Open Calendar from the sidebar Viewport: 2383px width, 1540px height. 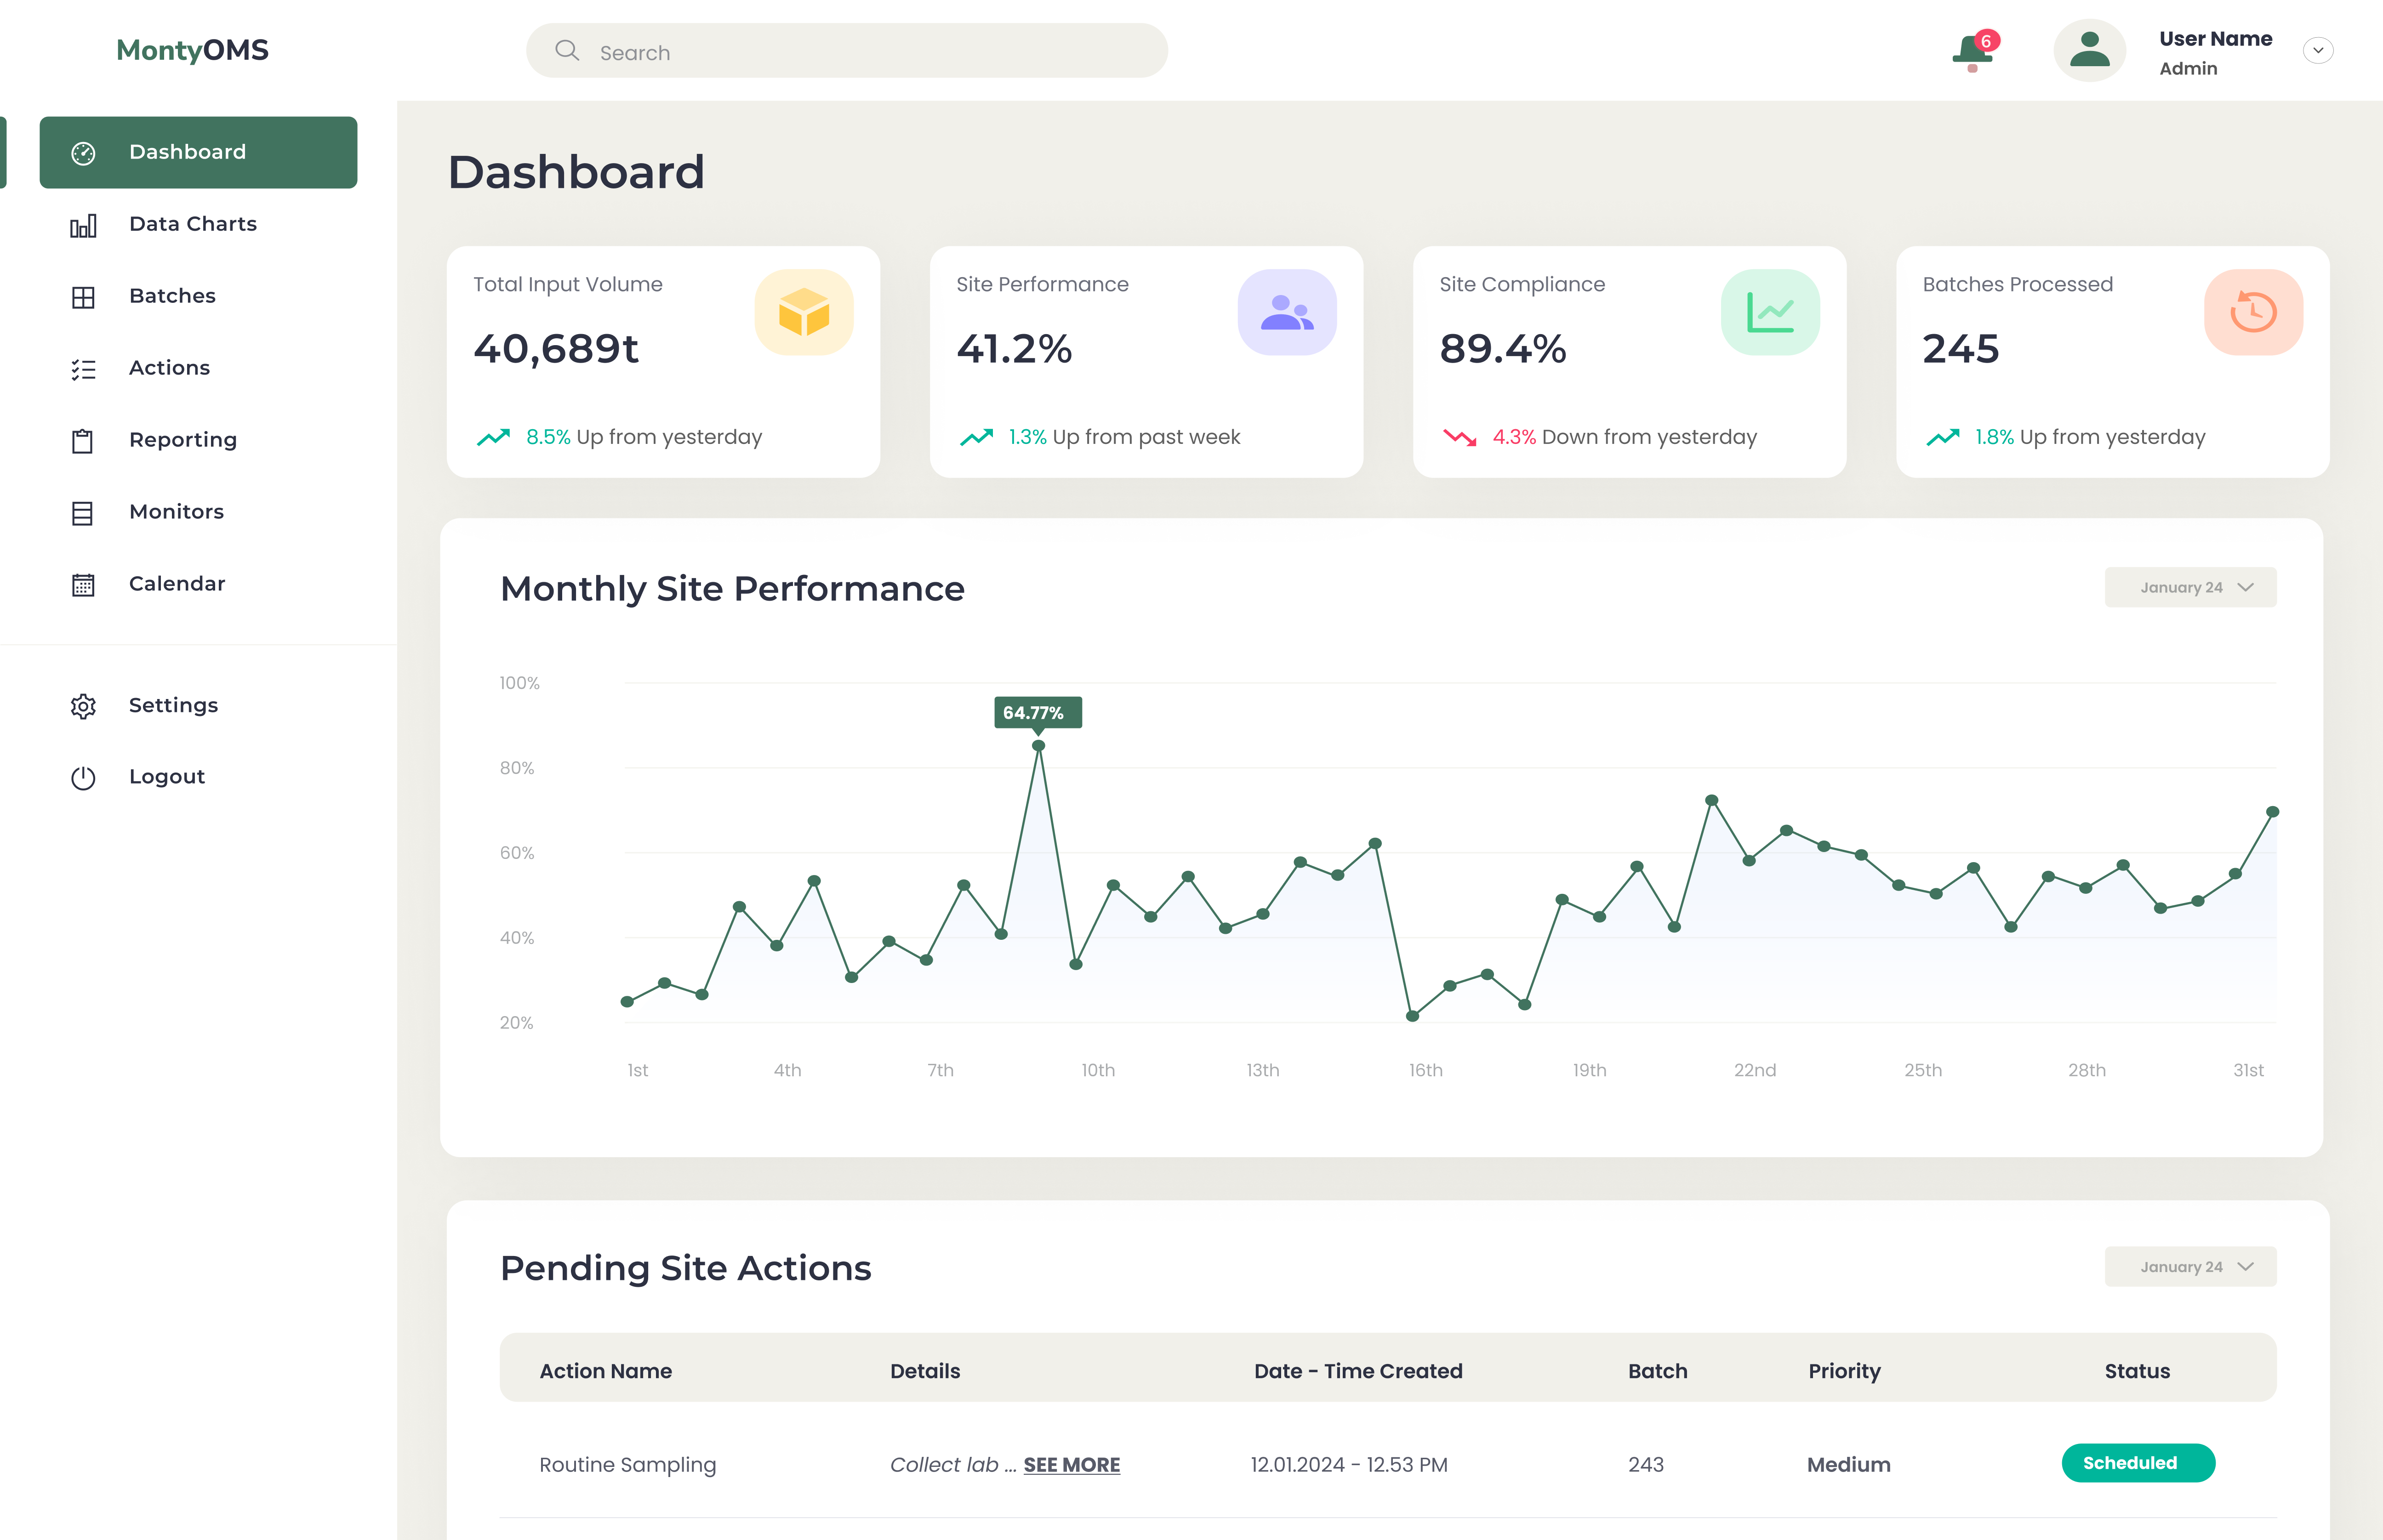(x=177, y=584)
